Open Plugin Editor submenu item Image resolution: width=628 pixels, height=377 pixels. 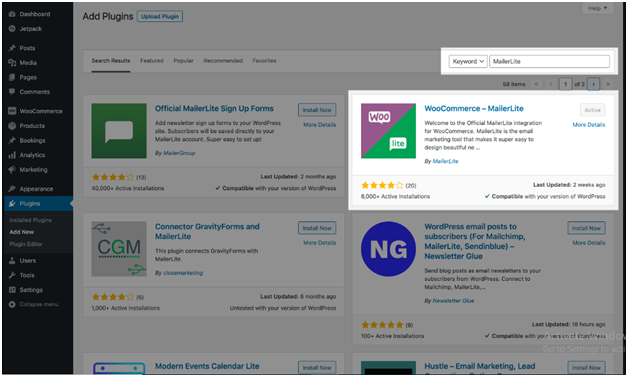[26, 244]
